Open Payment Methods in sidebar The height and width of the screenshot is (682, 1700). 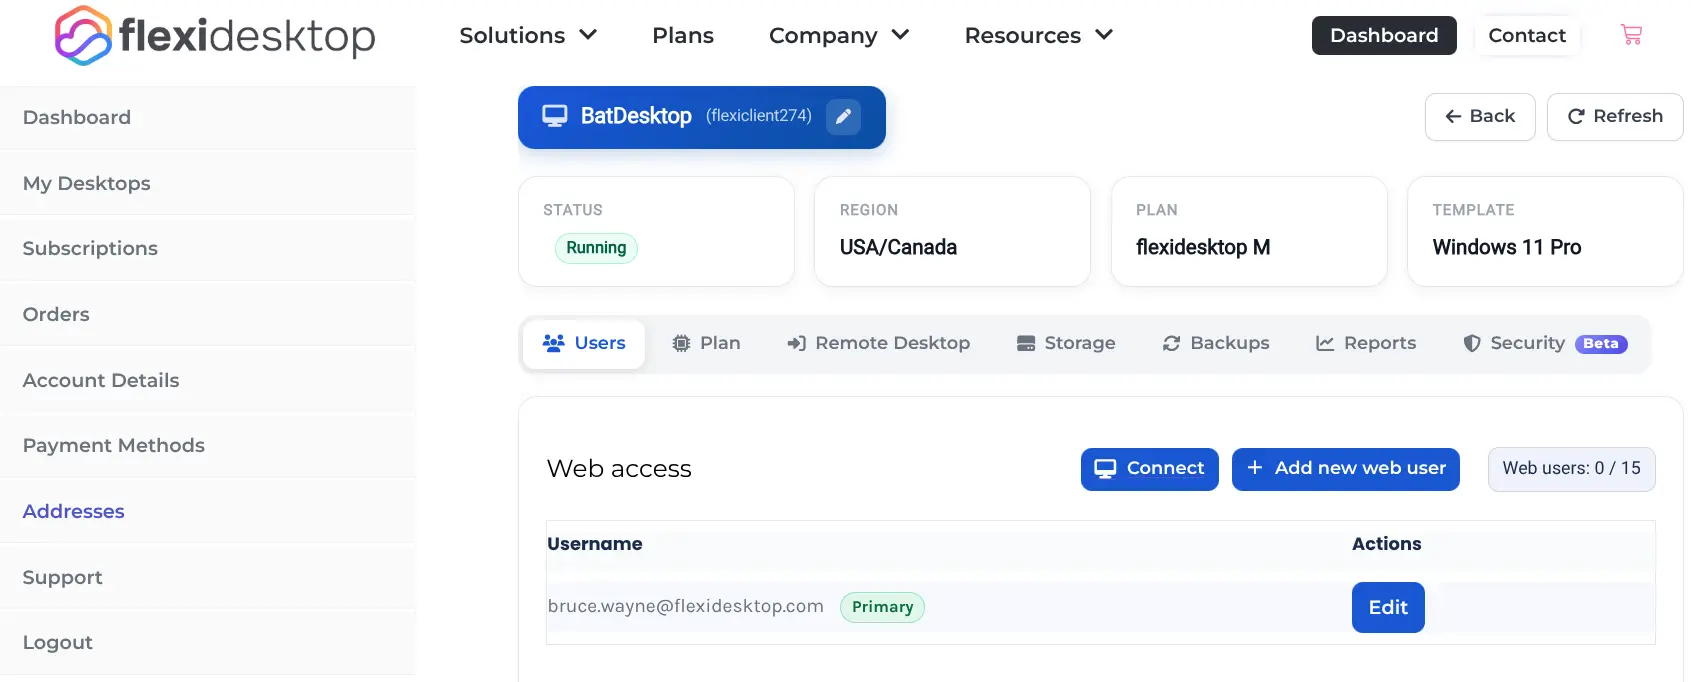point(208,445)
